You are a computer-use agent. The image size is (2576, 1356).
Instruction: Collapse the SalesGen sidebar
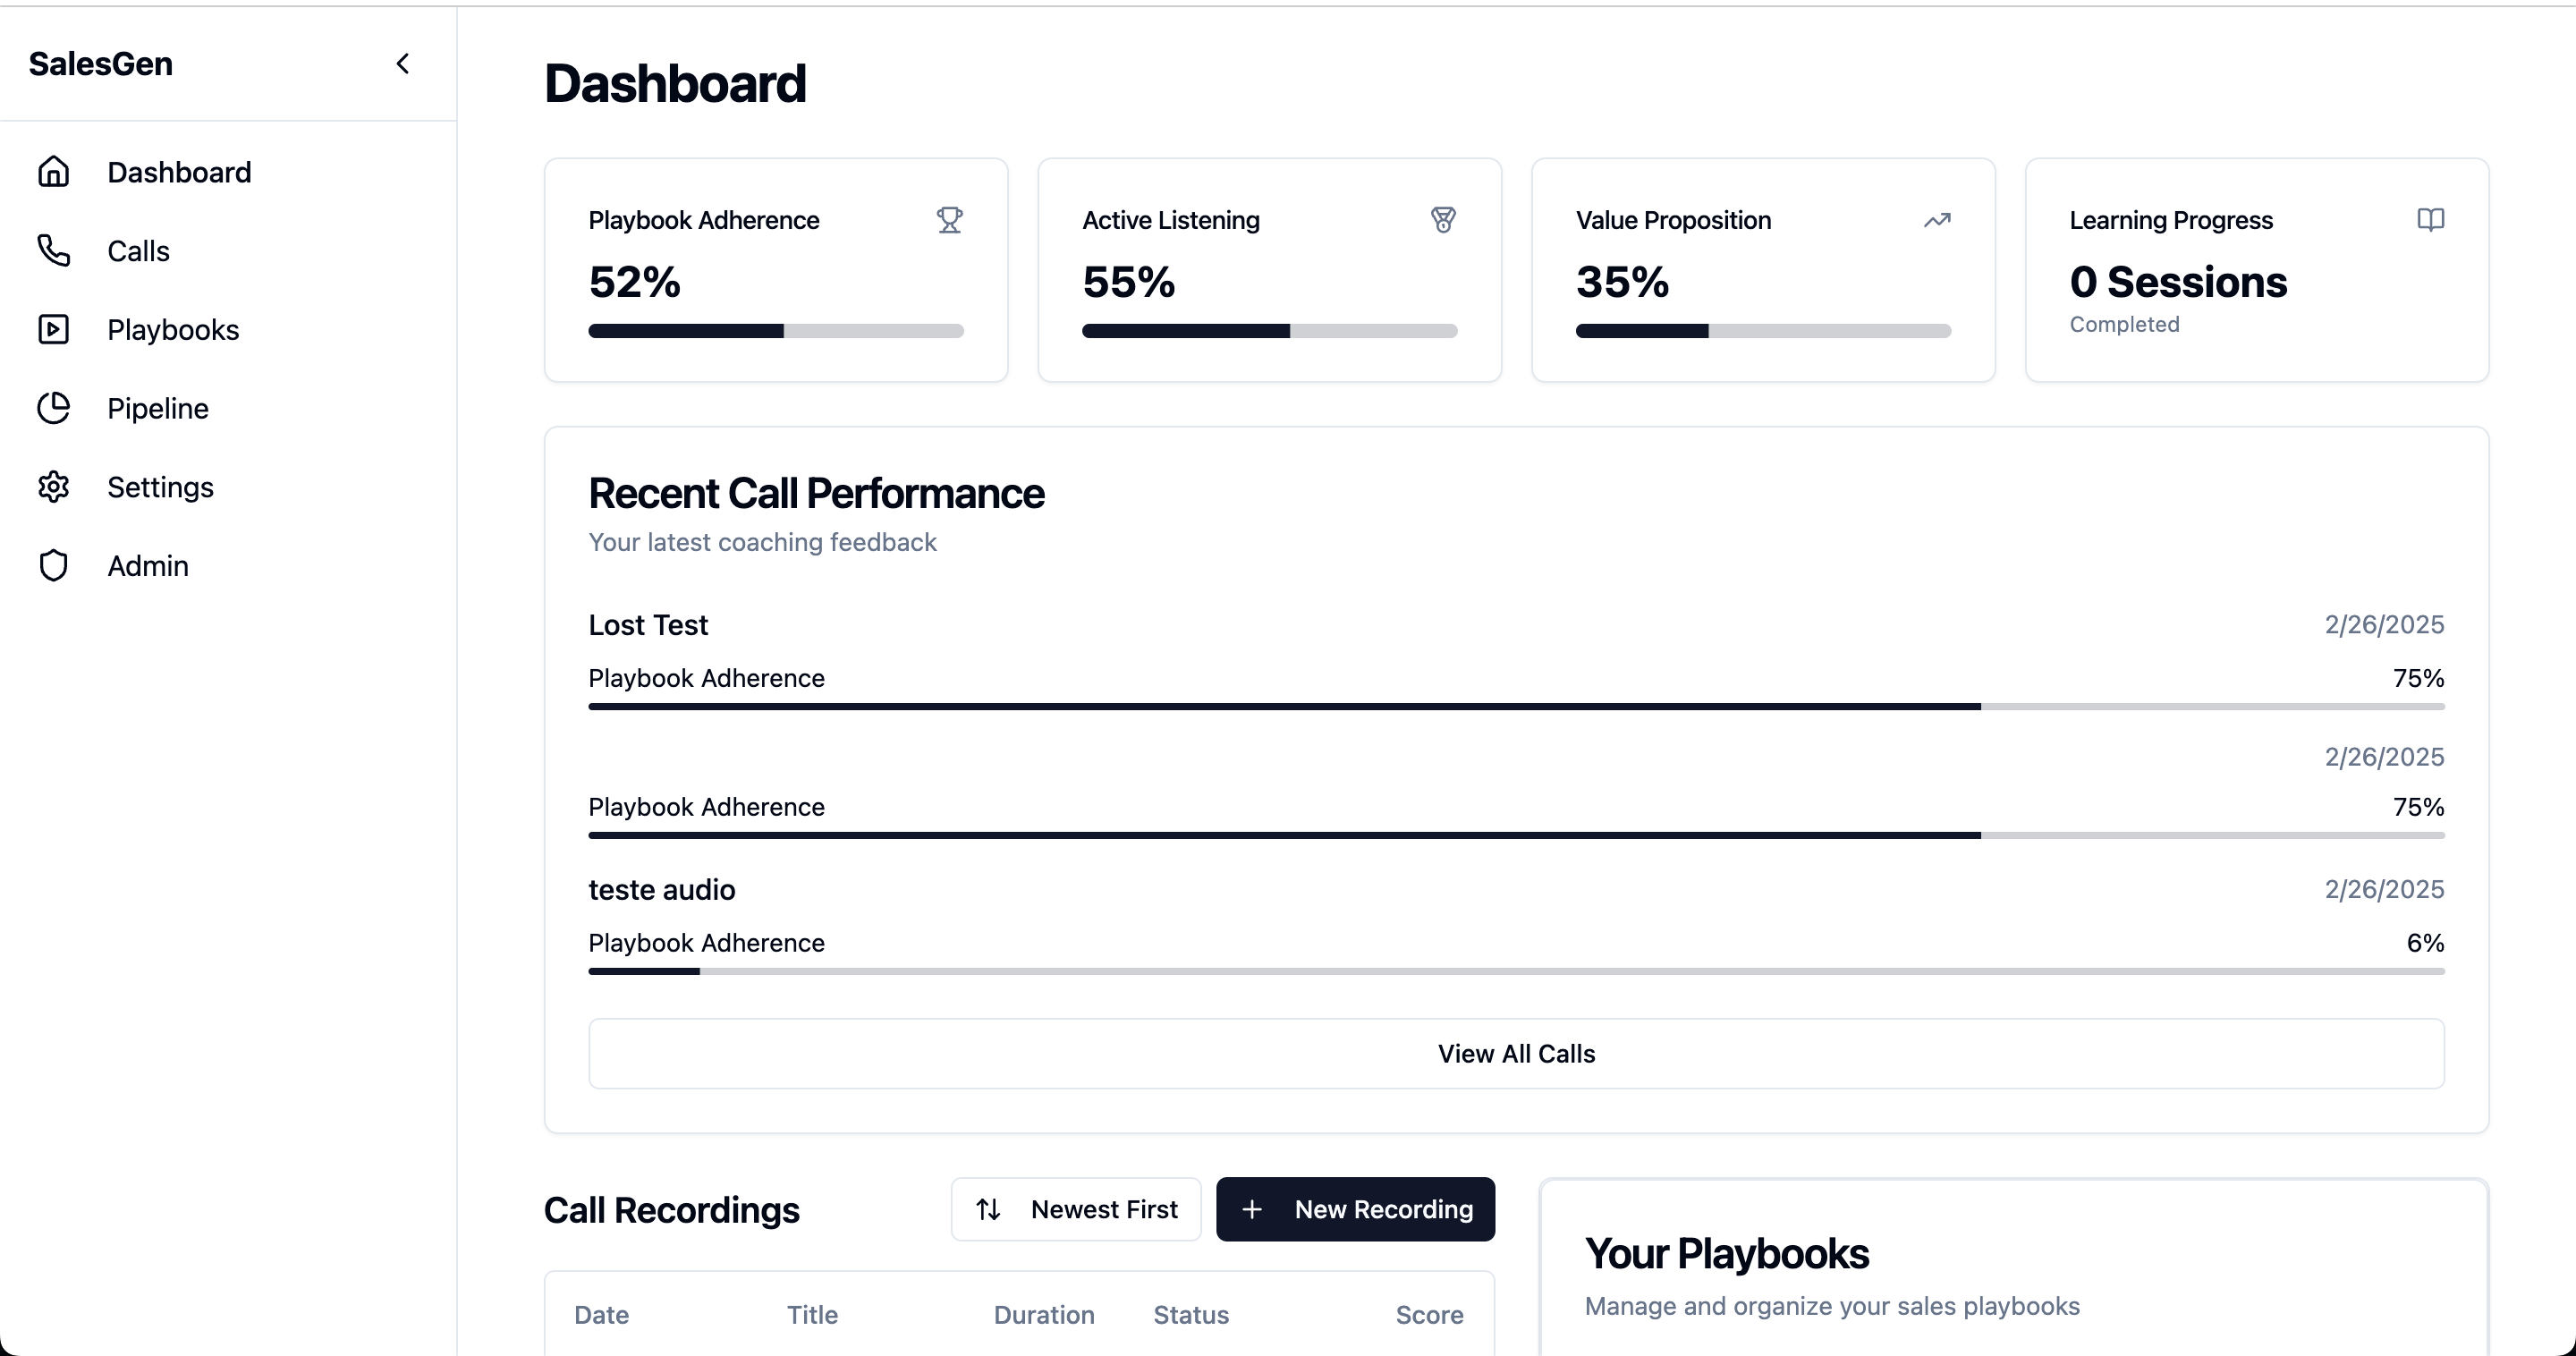point(403,64)
